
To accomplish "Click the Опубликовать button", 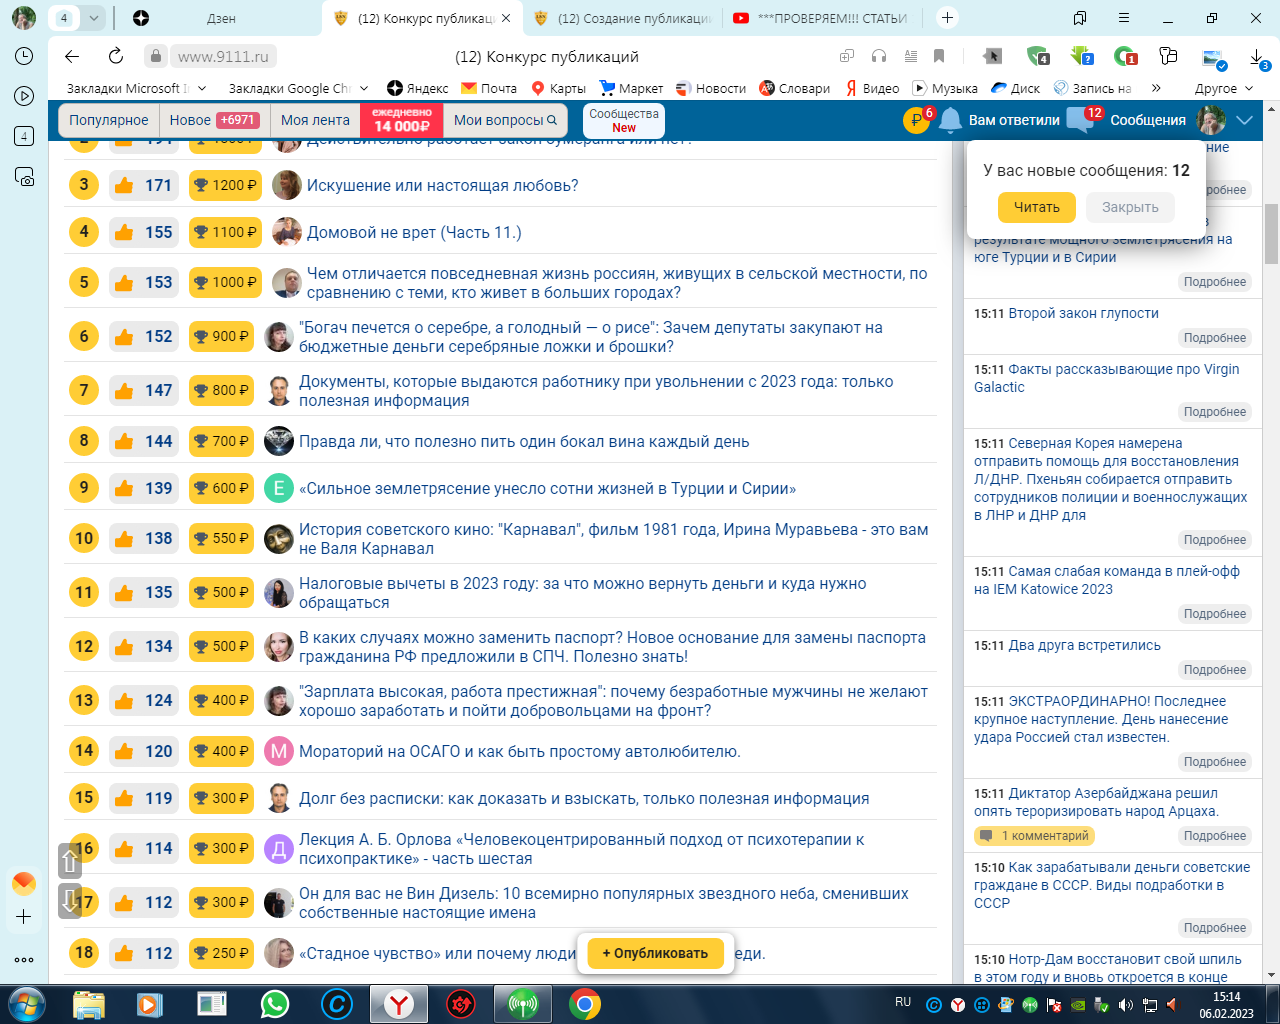I will click(x=655, y=953).
